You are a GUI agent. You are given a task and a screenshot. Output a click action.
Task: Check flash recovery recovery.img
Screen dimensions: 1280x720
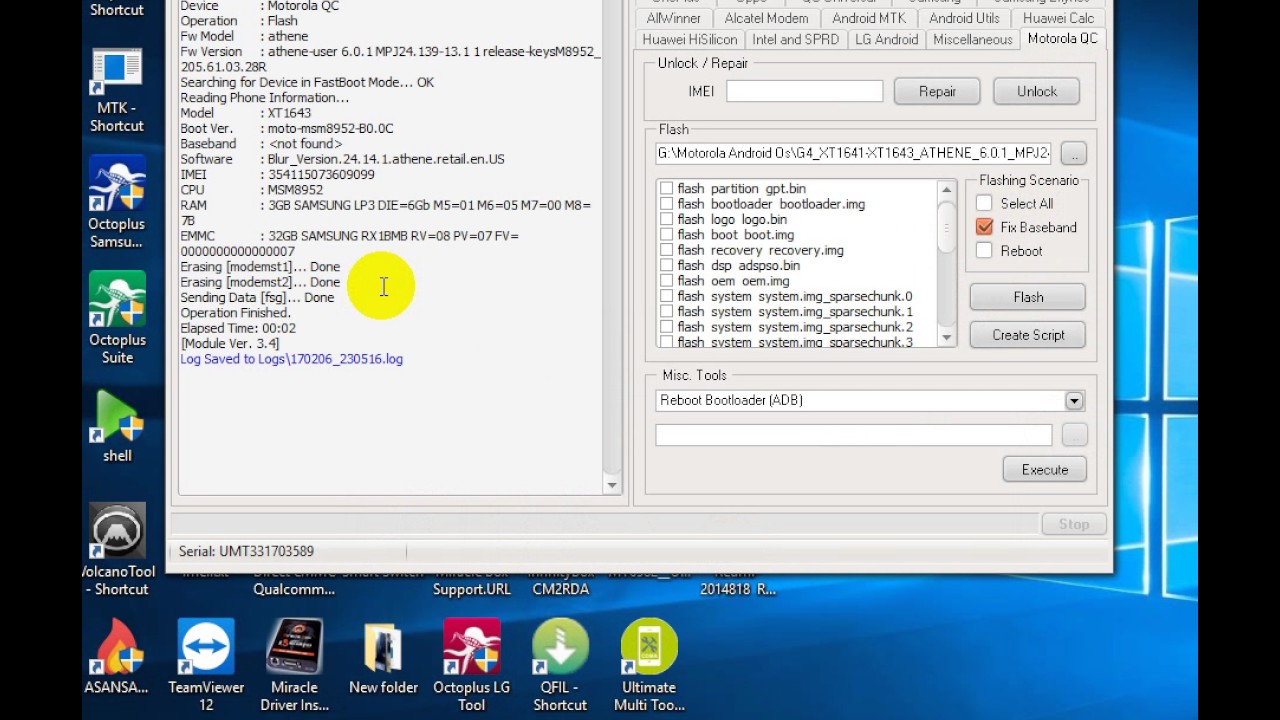click(x=666, y=250)
